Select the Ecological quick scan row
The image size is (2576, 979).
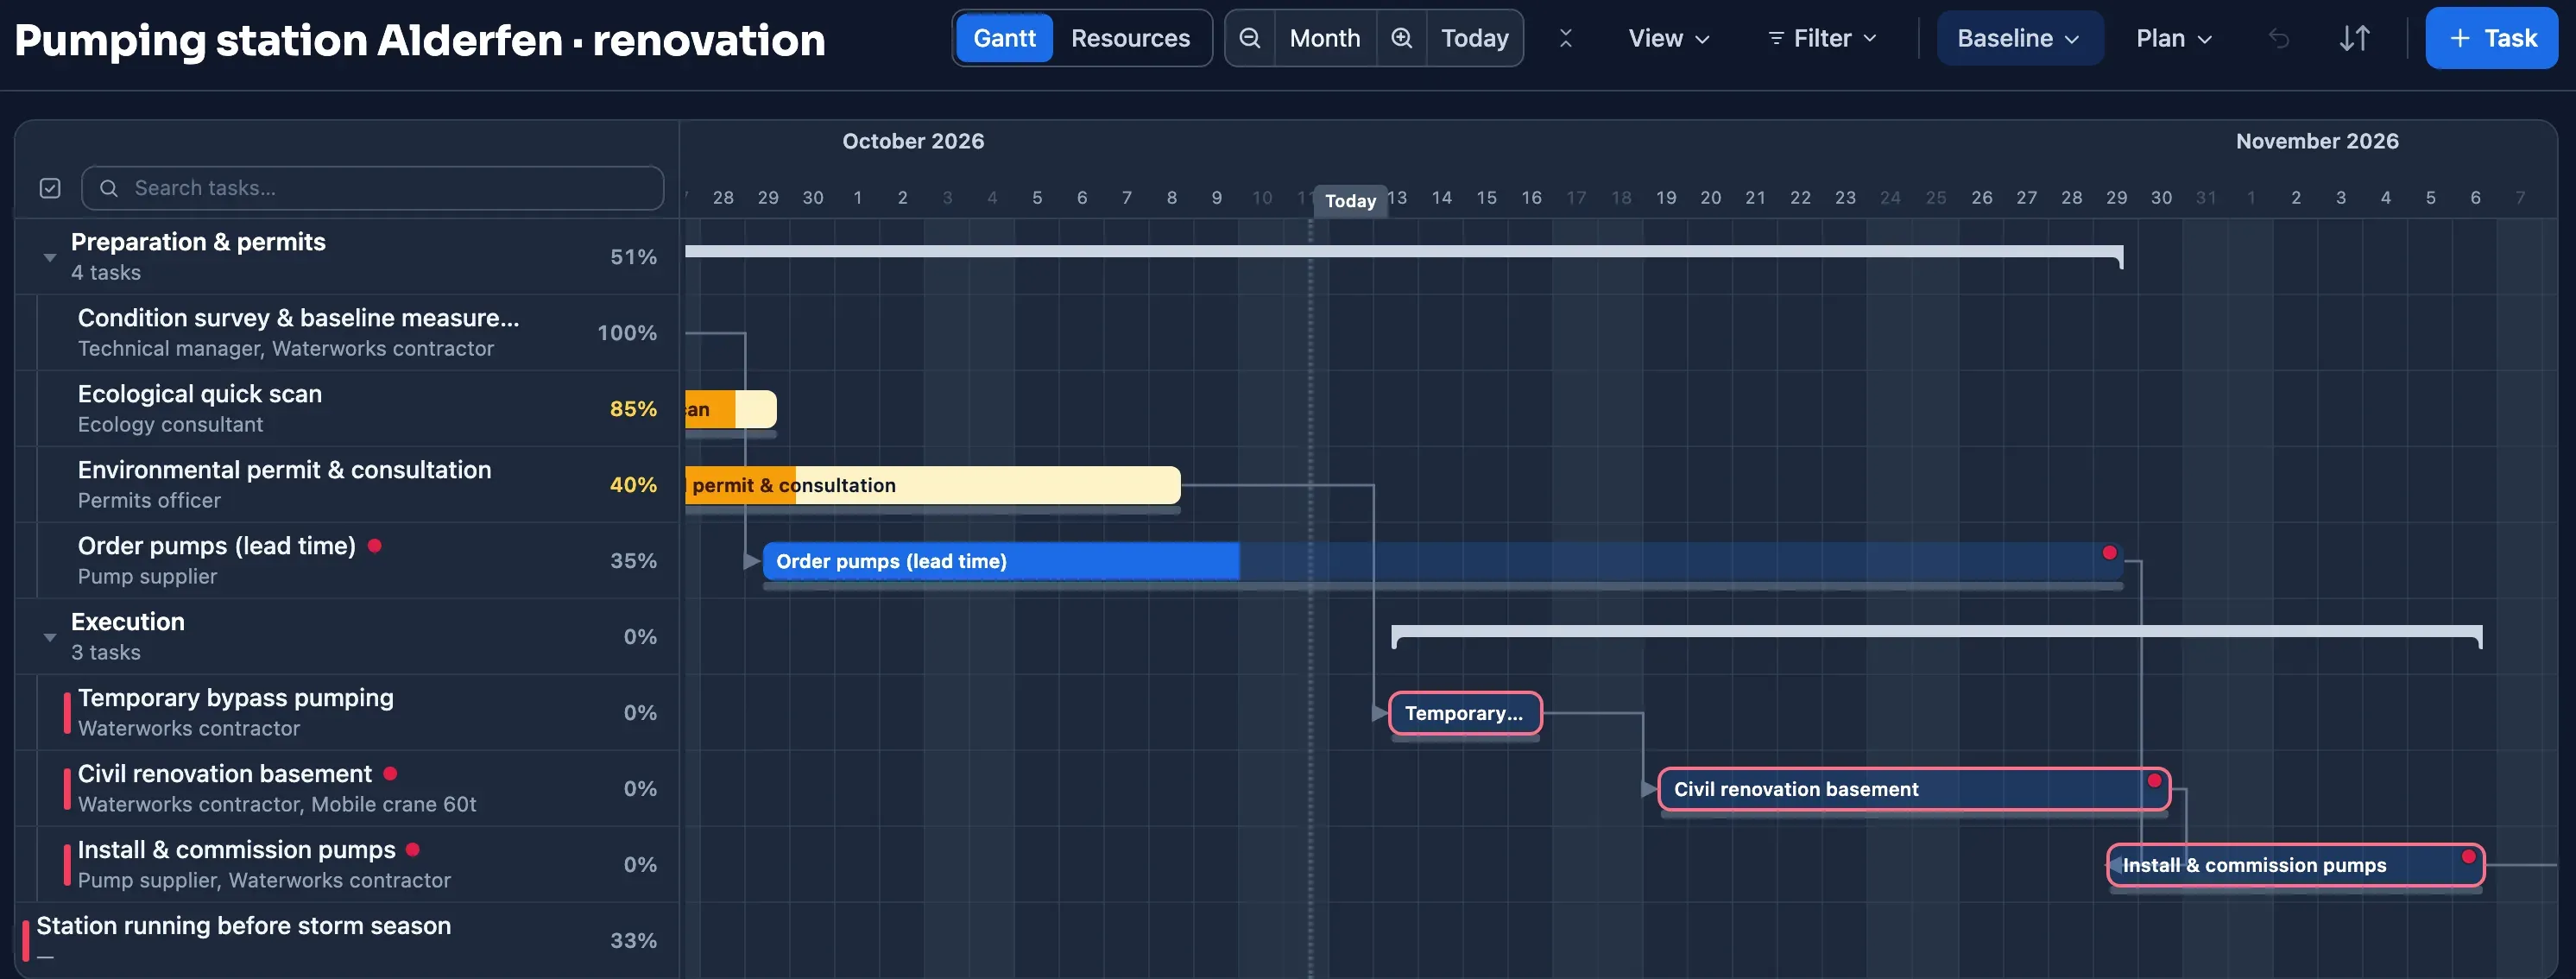347,408
